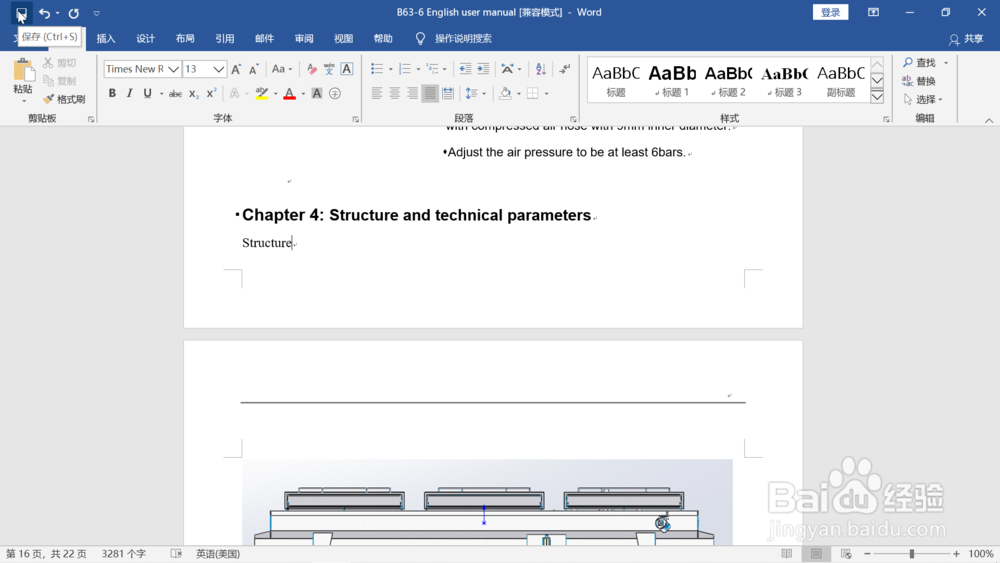Open the line spacing options
Screen dimensions: 1000x563
(475, 94)
